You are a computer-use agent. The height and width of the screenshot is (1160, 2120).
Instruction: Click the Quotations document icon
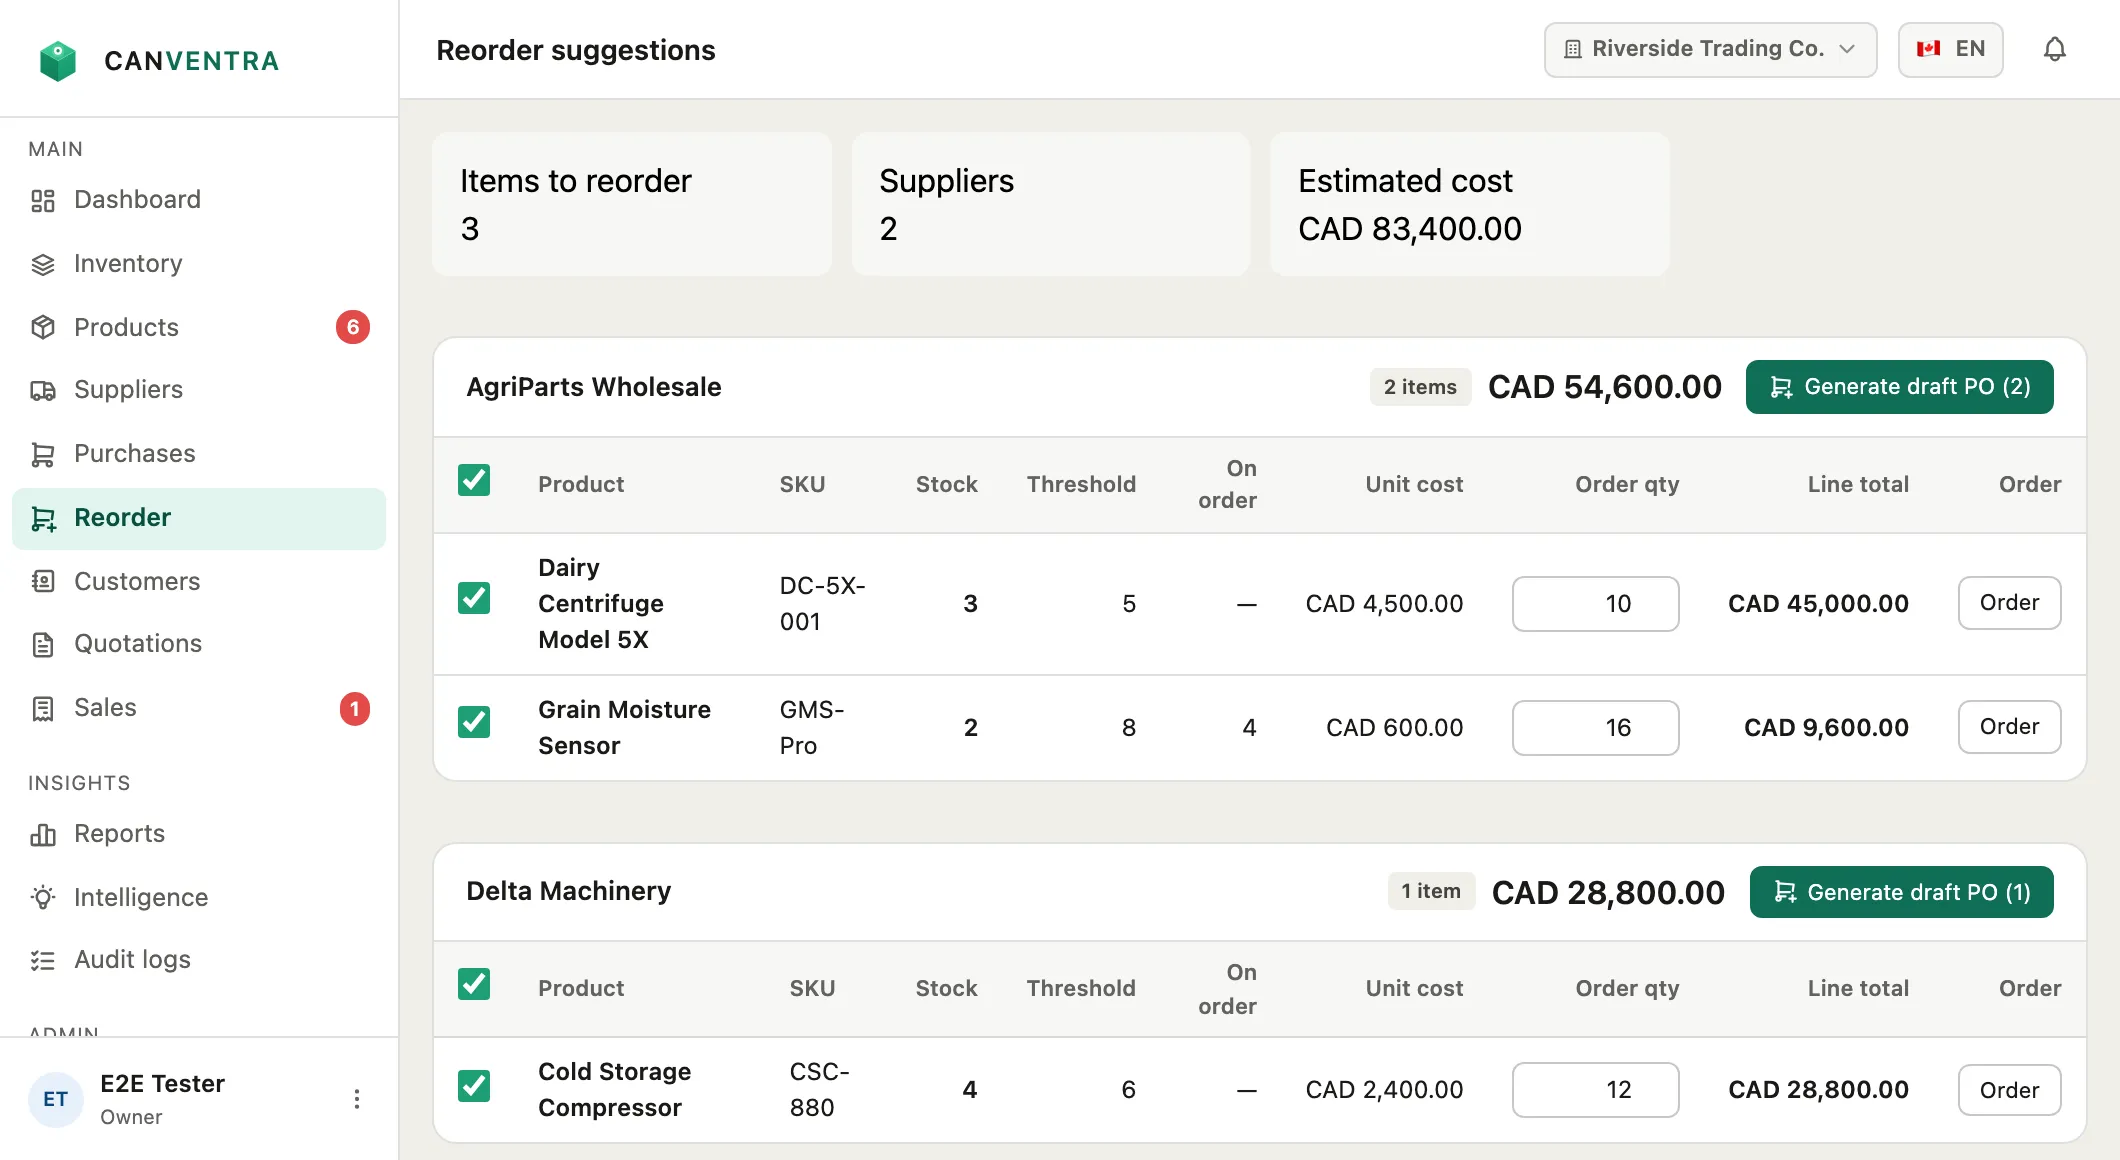pyautogui.click(x=42, y=644)
